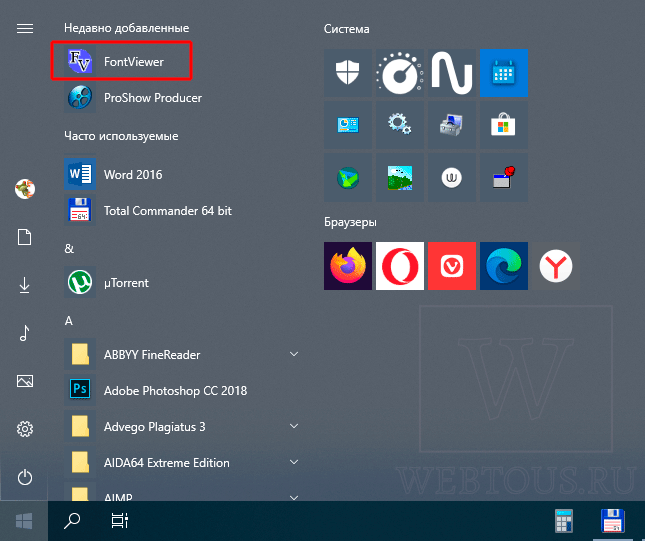This screenshot has height=541, width=645.
Task: Open Pictures from the left rail
Action: point(25,381)
